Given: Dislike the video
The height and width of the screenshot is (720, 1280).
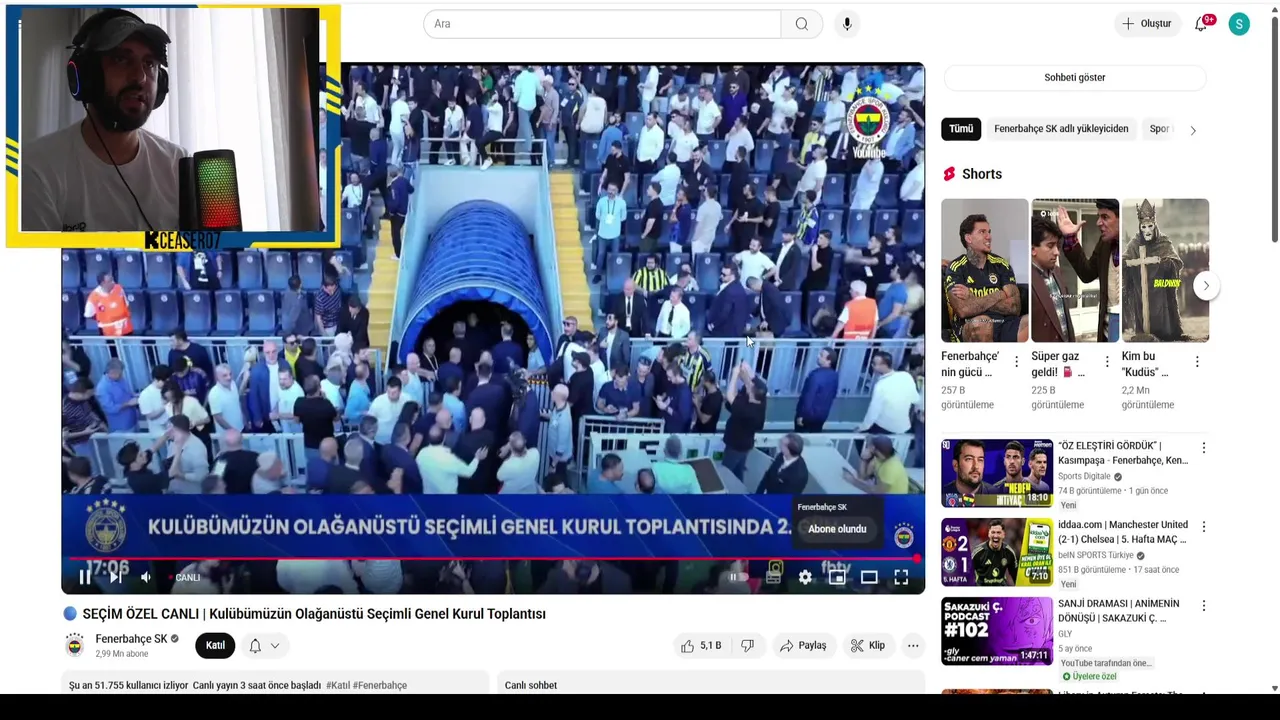Looking at the screenshot, I should (747, 646).
